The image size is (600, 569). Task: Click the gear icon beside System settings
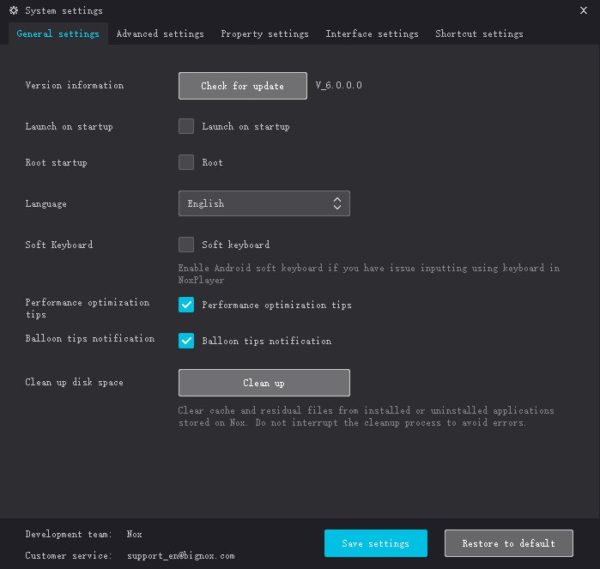14,11
